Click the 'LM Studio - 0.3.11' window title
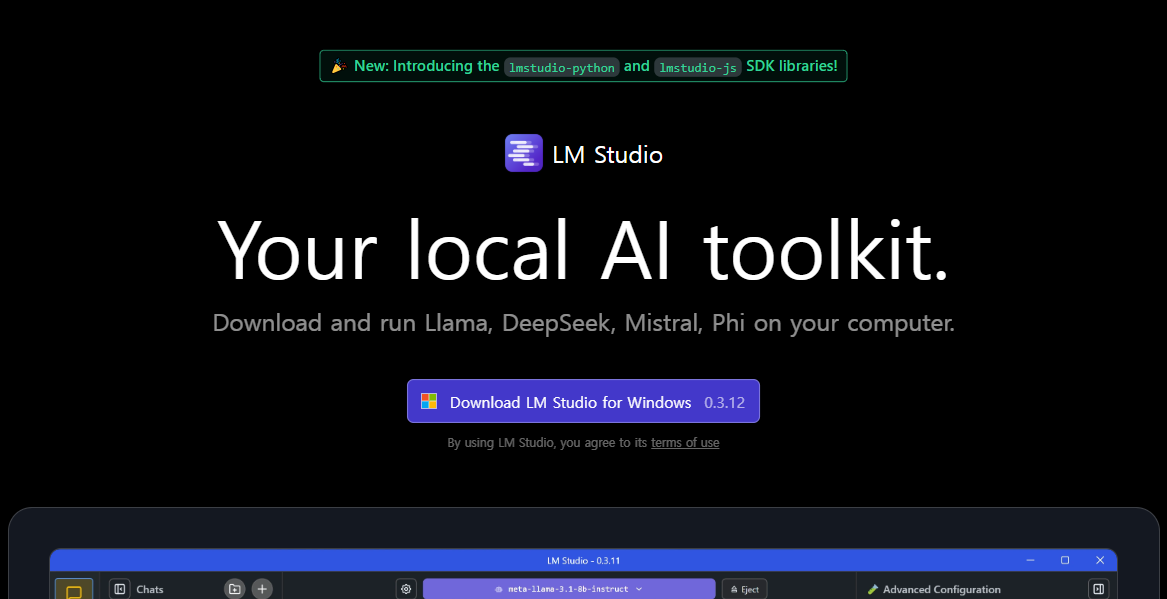Screen dimensions: 1167x599 pos(583,560)
